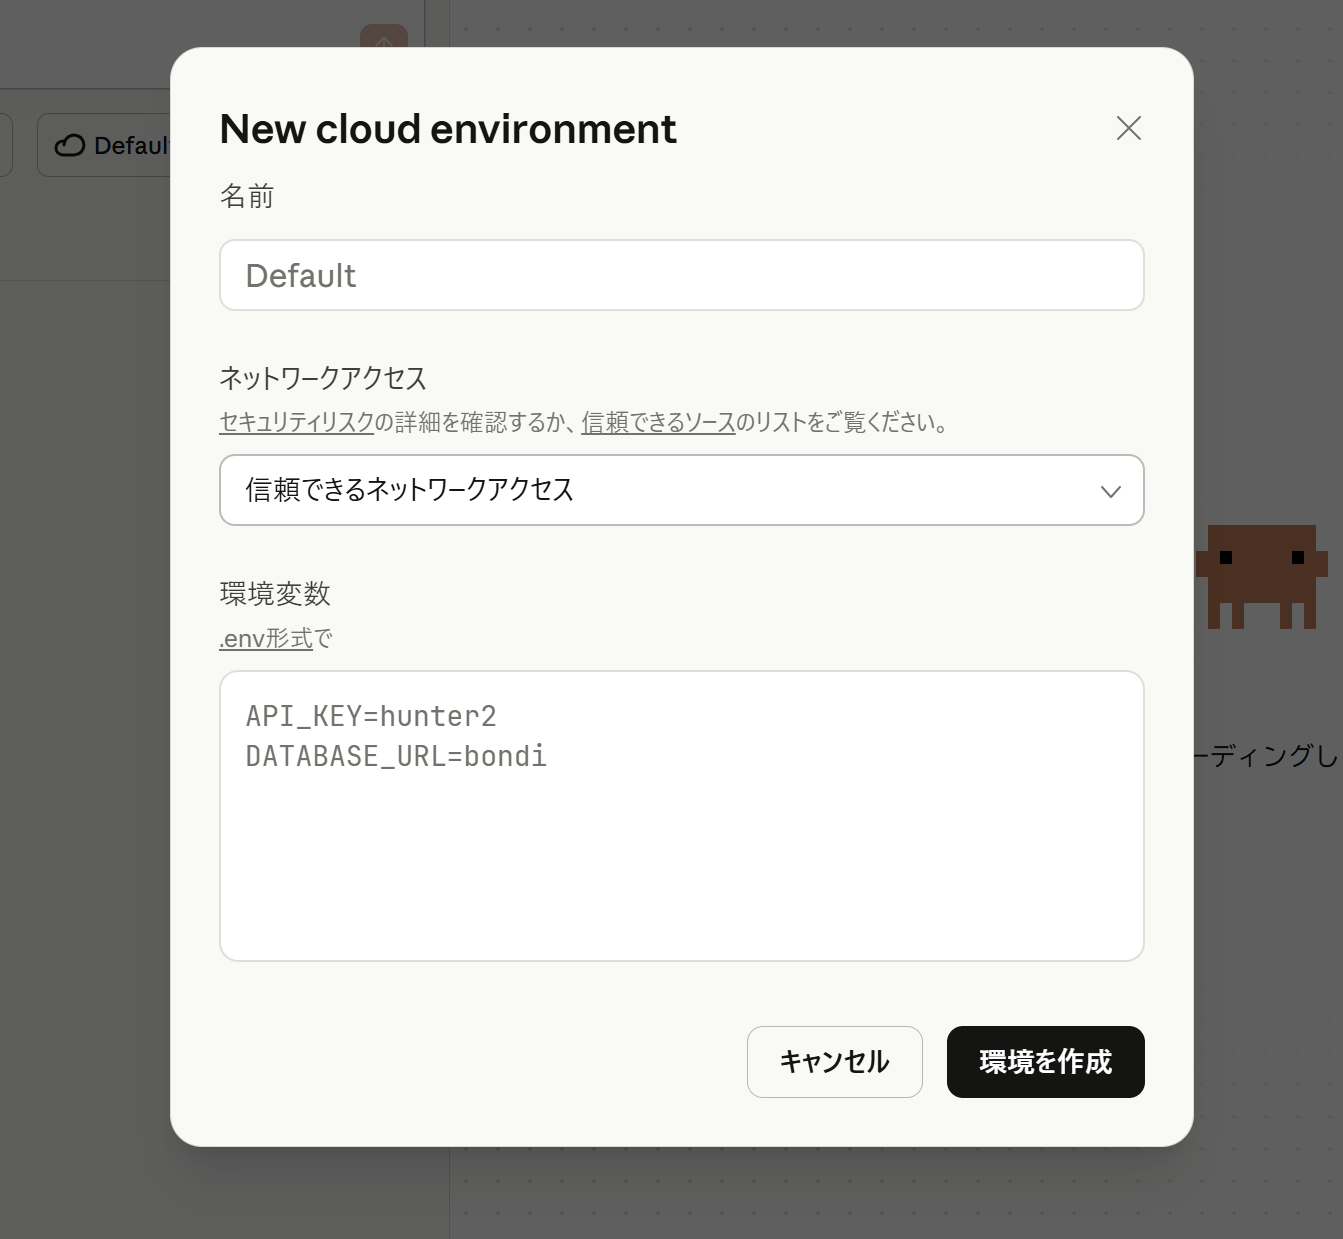1343x1239 pixels.
Task: Click the brown pixel mascot icon
Action: tap(1262, 575)
